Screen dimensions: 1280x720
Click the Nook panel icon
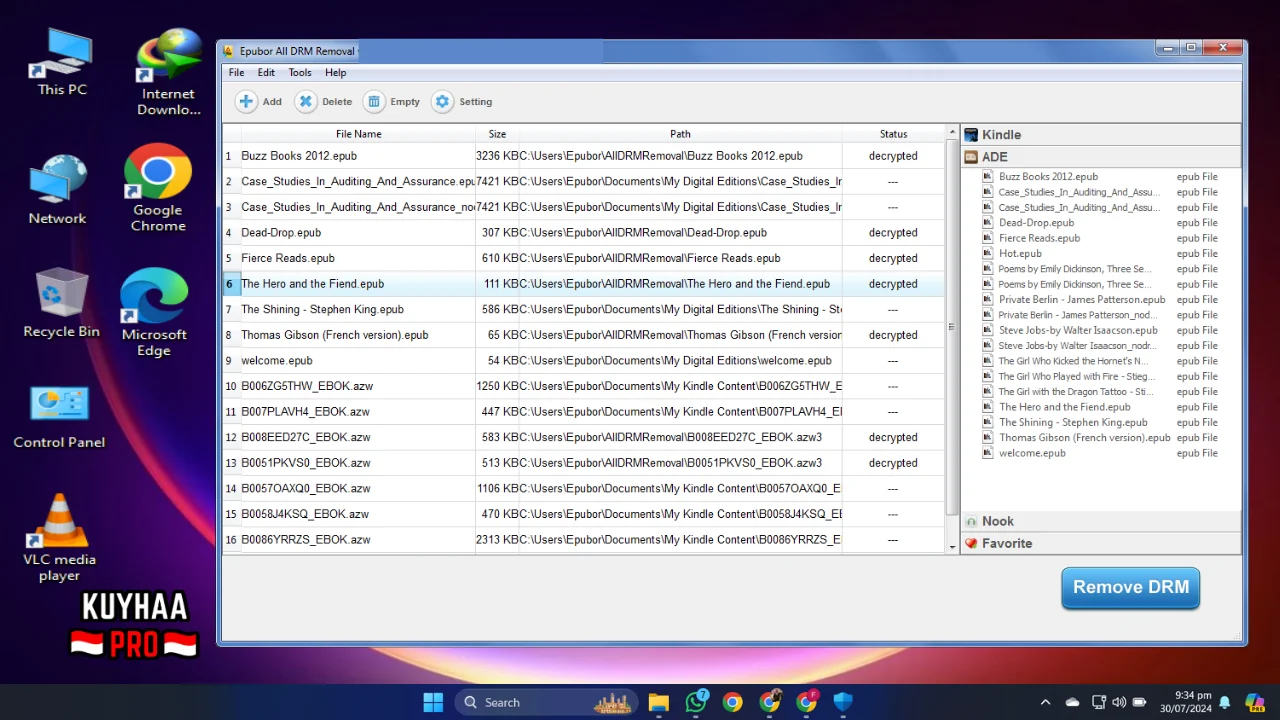[x=971, y=521]
